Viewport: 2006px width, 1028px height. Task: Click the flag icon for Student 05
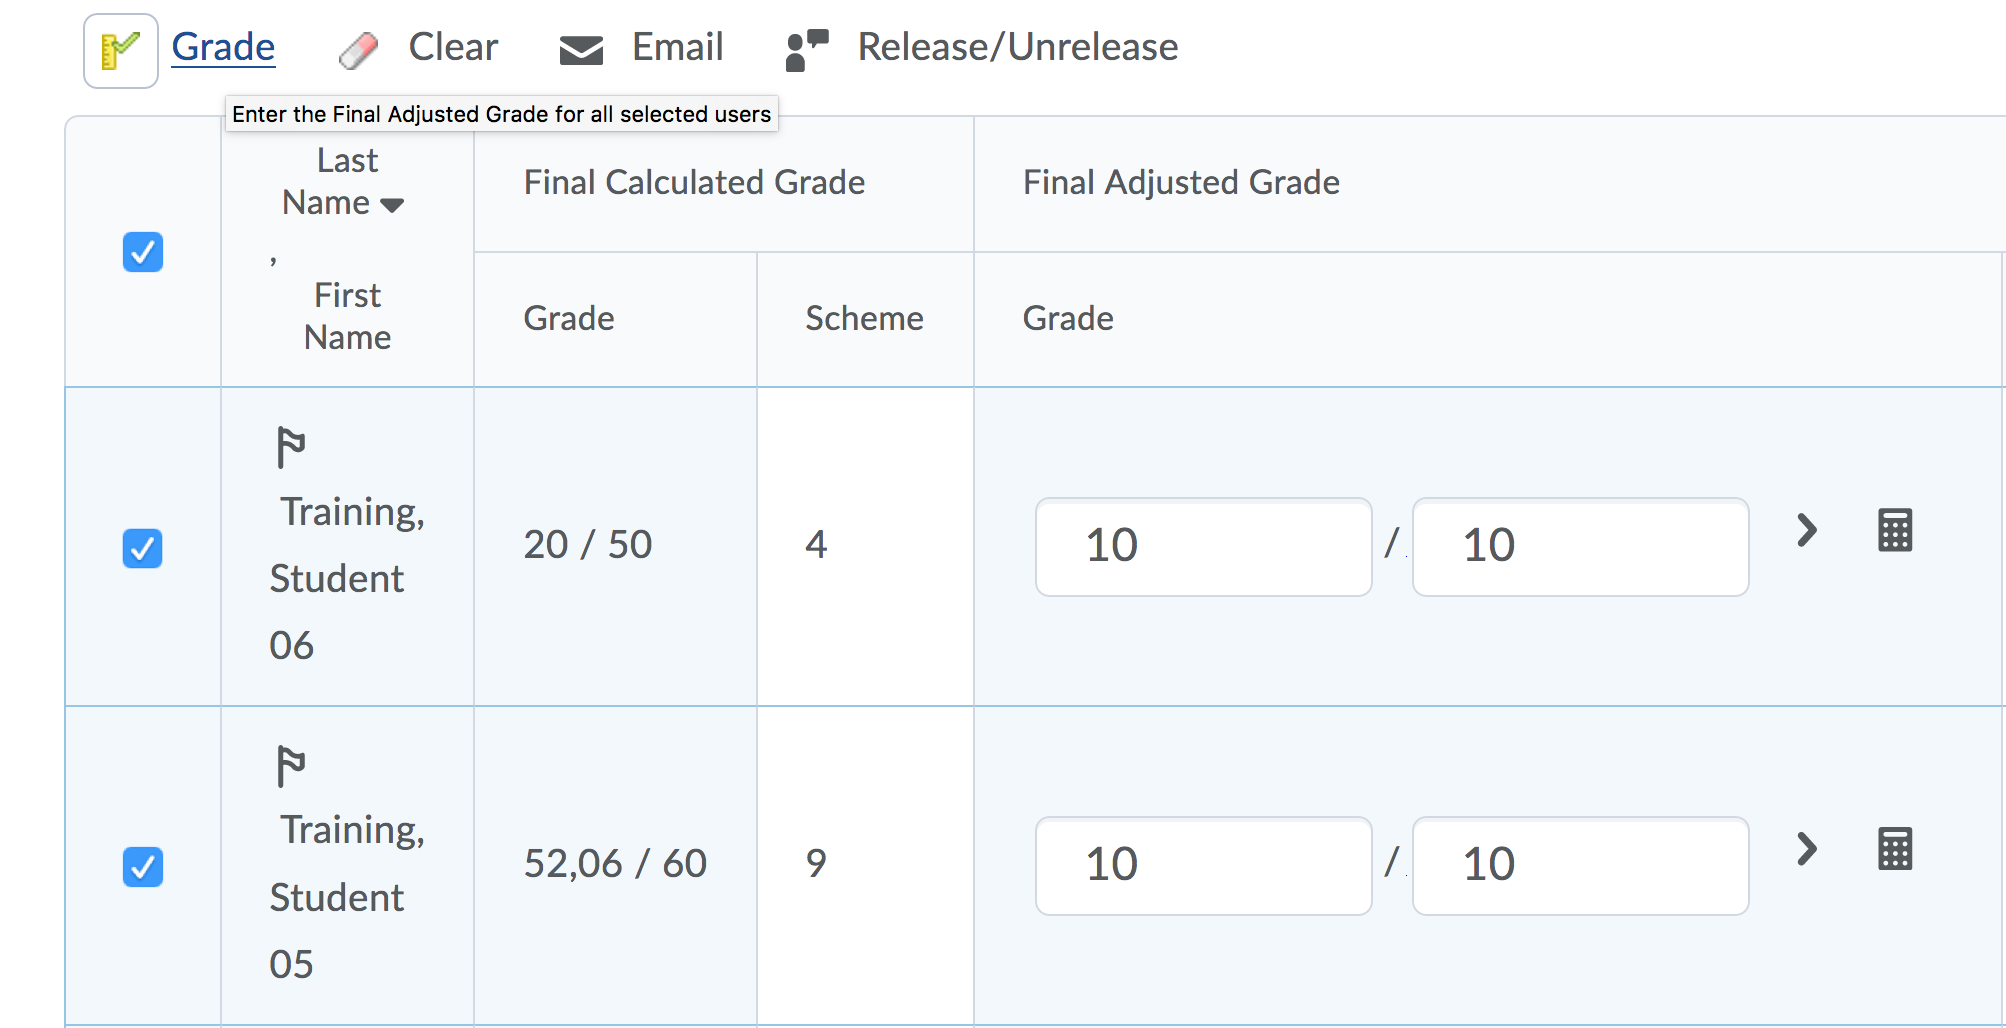tap(290, 766)
